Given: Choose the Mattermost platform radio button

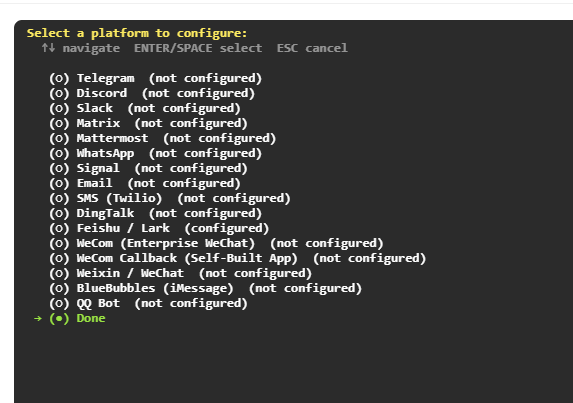Looking at the screenshot, I should (x=59, y=138).
